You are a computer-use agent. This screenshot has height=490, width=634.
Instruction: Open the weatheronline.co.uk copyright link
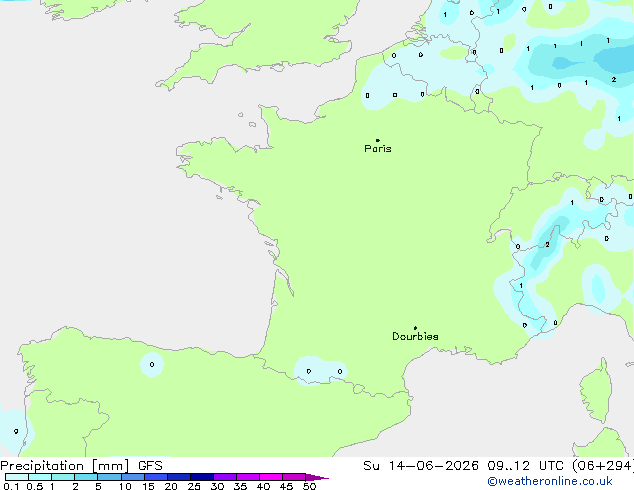pos(550,481)
